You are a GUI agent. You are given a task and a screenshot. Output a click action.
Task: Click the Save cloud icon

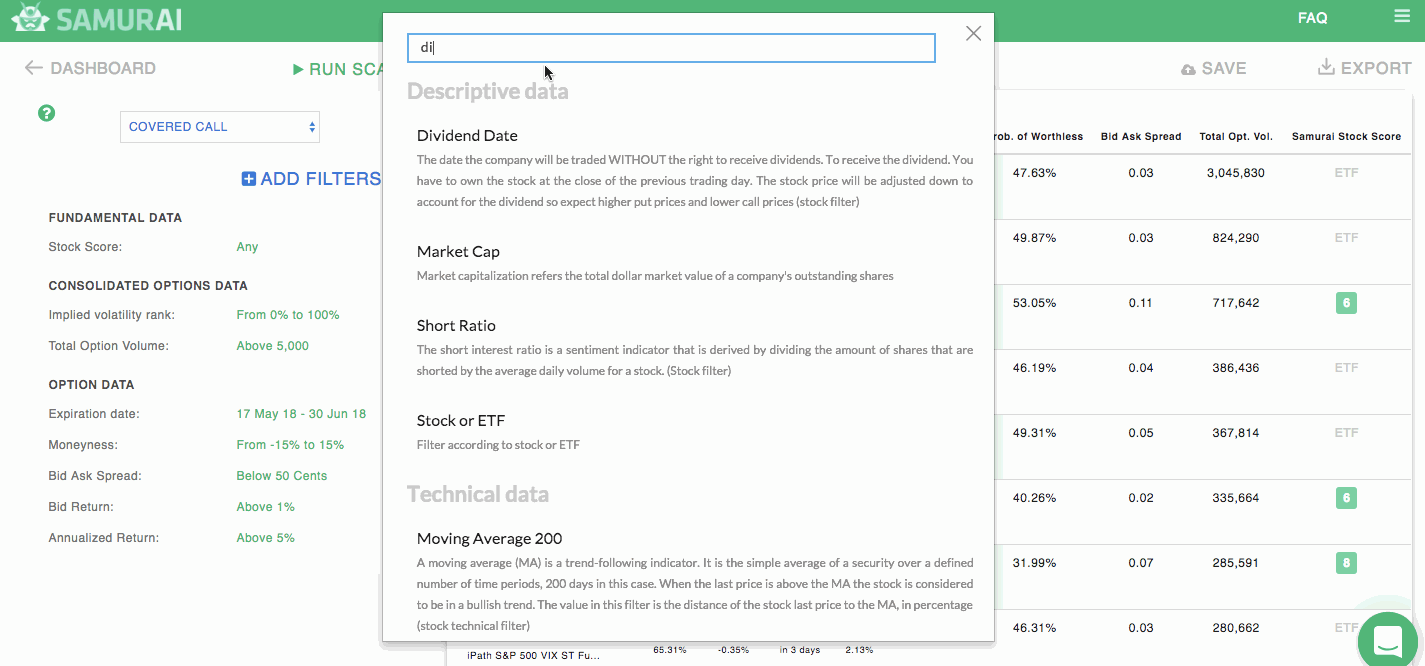click(1188, 69)
